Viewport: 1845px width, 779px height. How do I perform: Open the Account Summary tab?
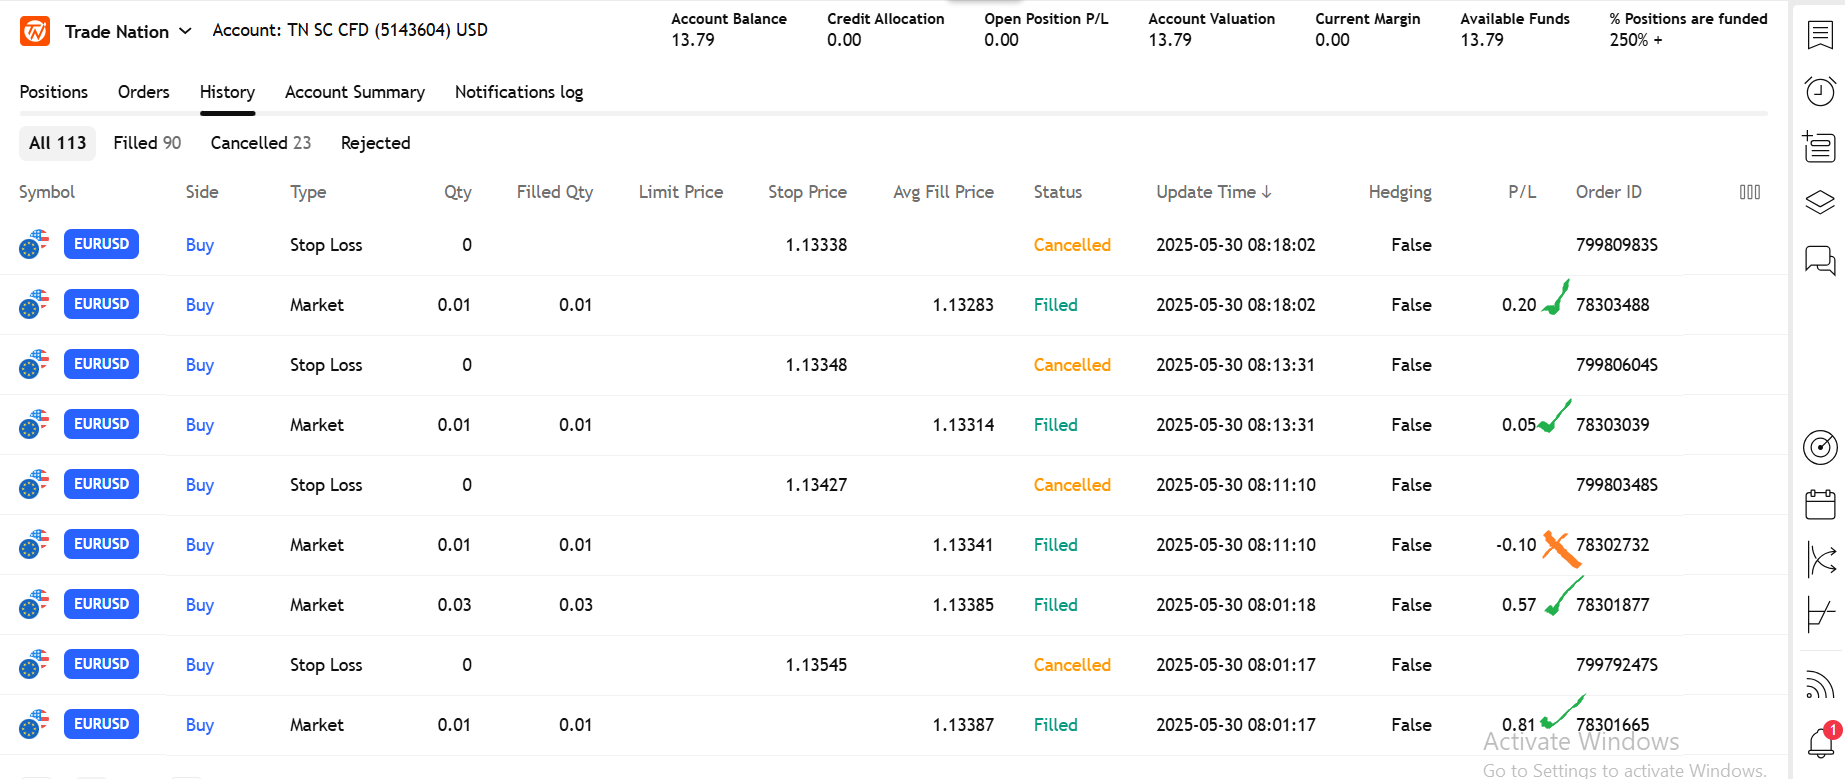point(354,92)
